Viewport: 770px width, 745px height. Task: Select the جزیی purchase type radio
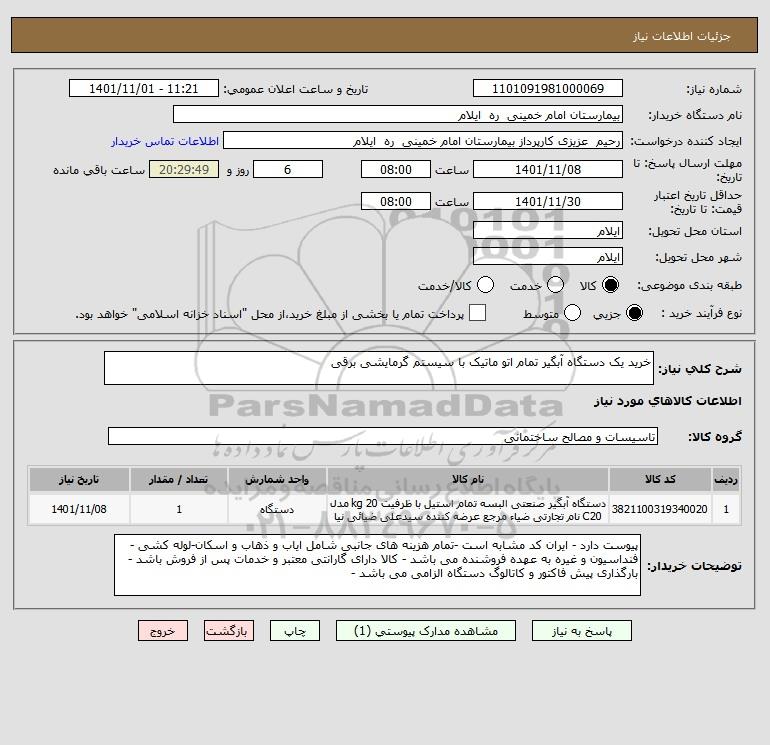tap(634, 313)
